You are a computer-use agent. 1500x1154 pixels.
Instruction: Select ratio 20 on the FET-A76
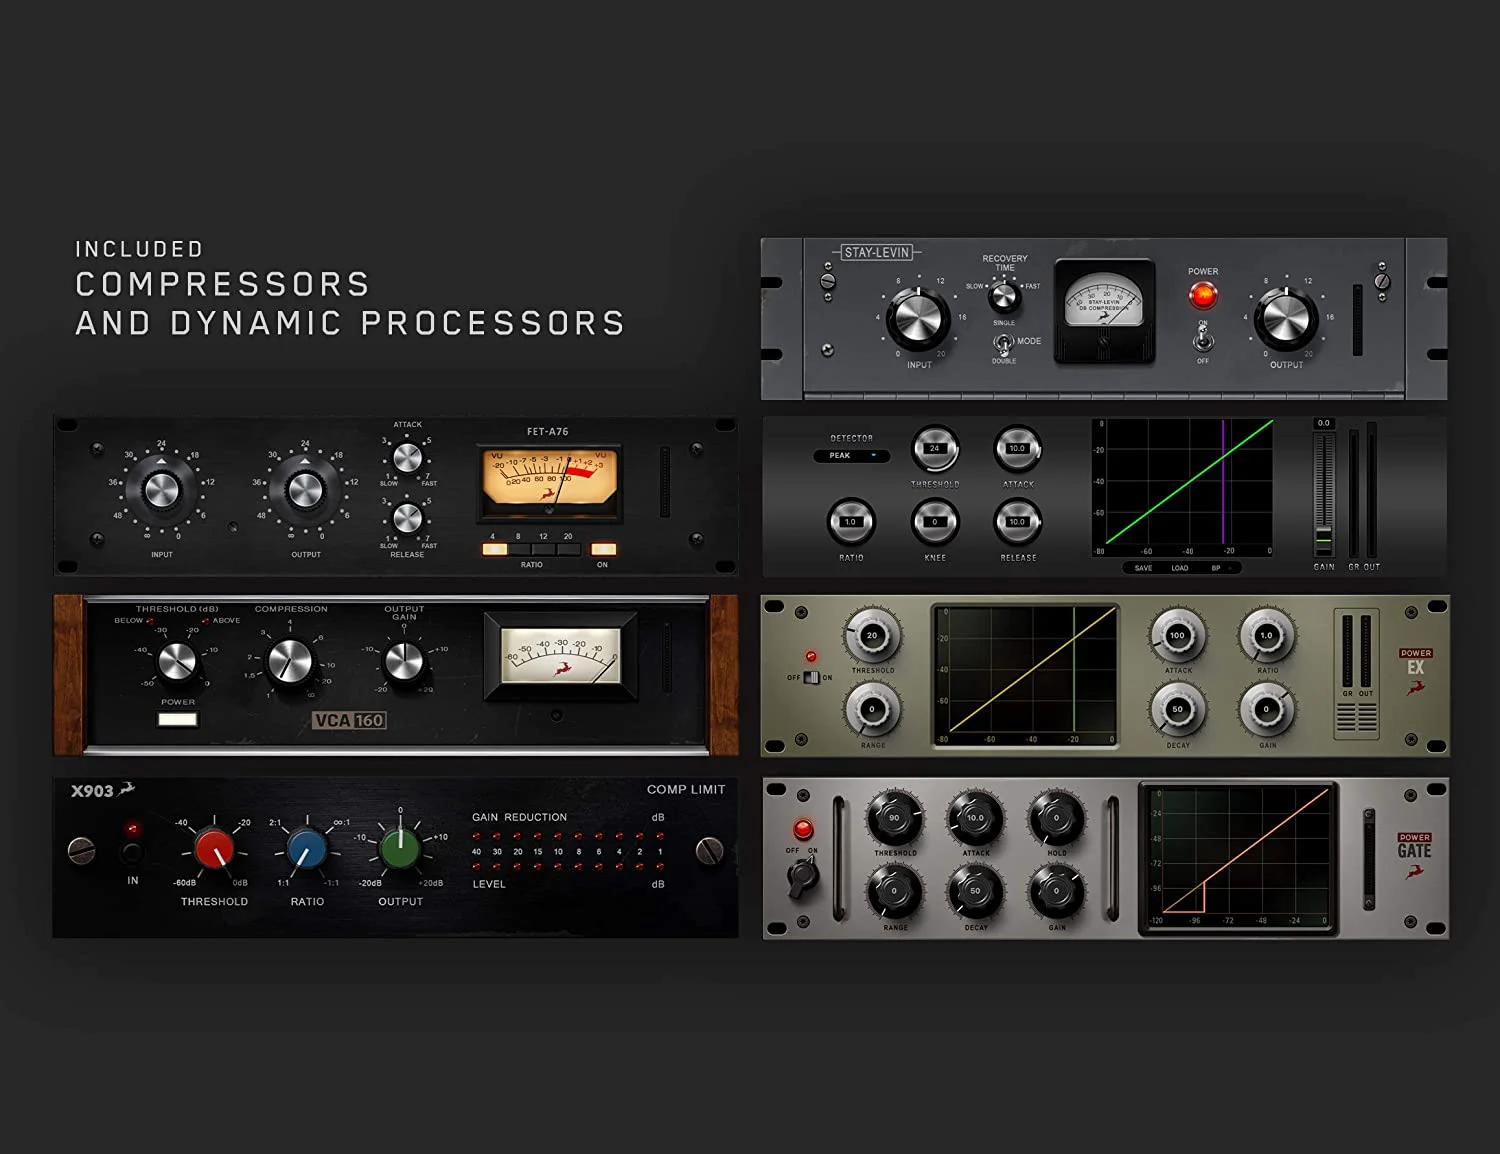pos(568,549)
